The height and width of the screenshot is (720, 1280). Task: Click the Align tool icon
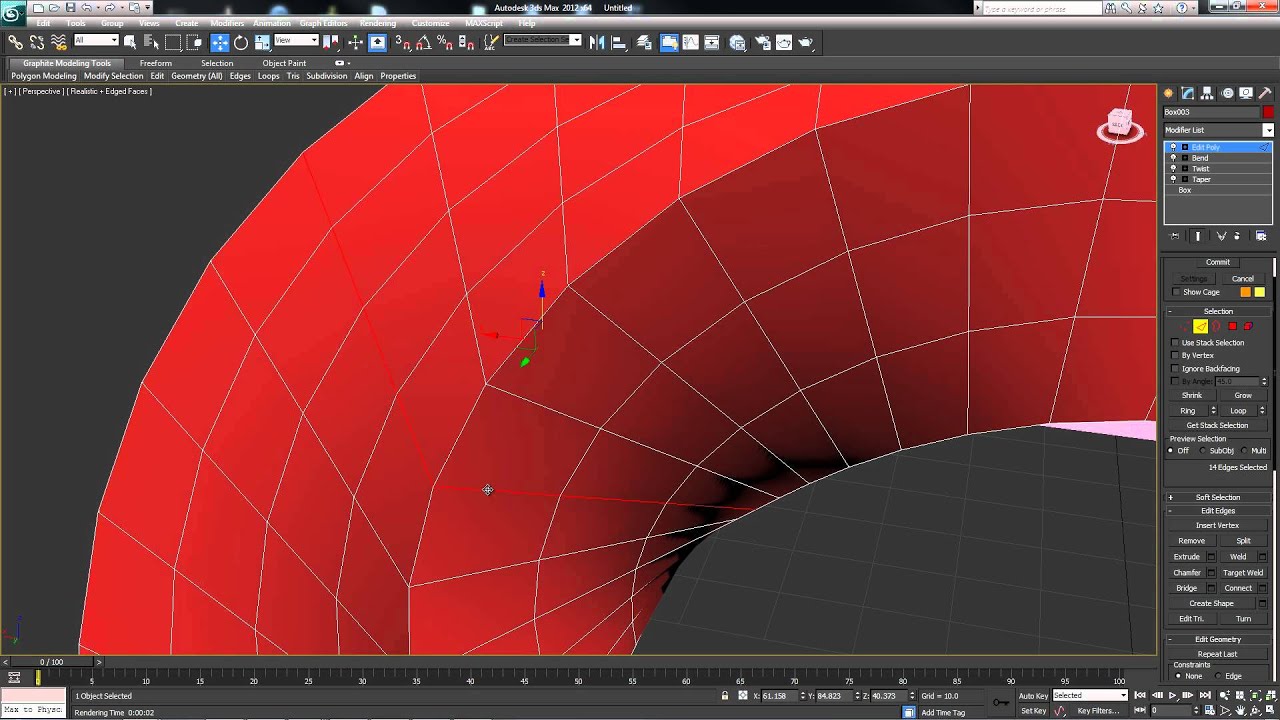point(619,42)
